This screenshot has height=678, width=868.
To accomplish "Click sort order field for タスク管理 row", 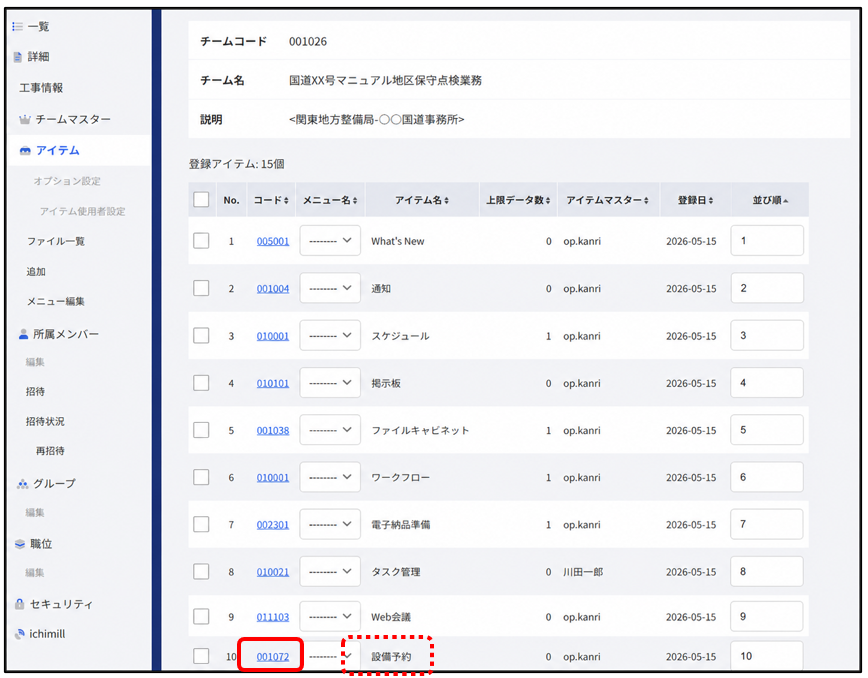I will 767,571.
